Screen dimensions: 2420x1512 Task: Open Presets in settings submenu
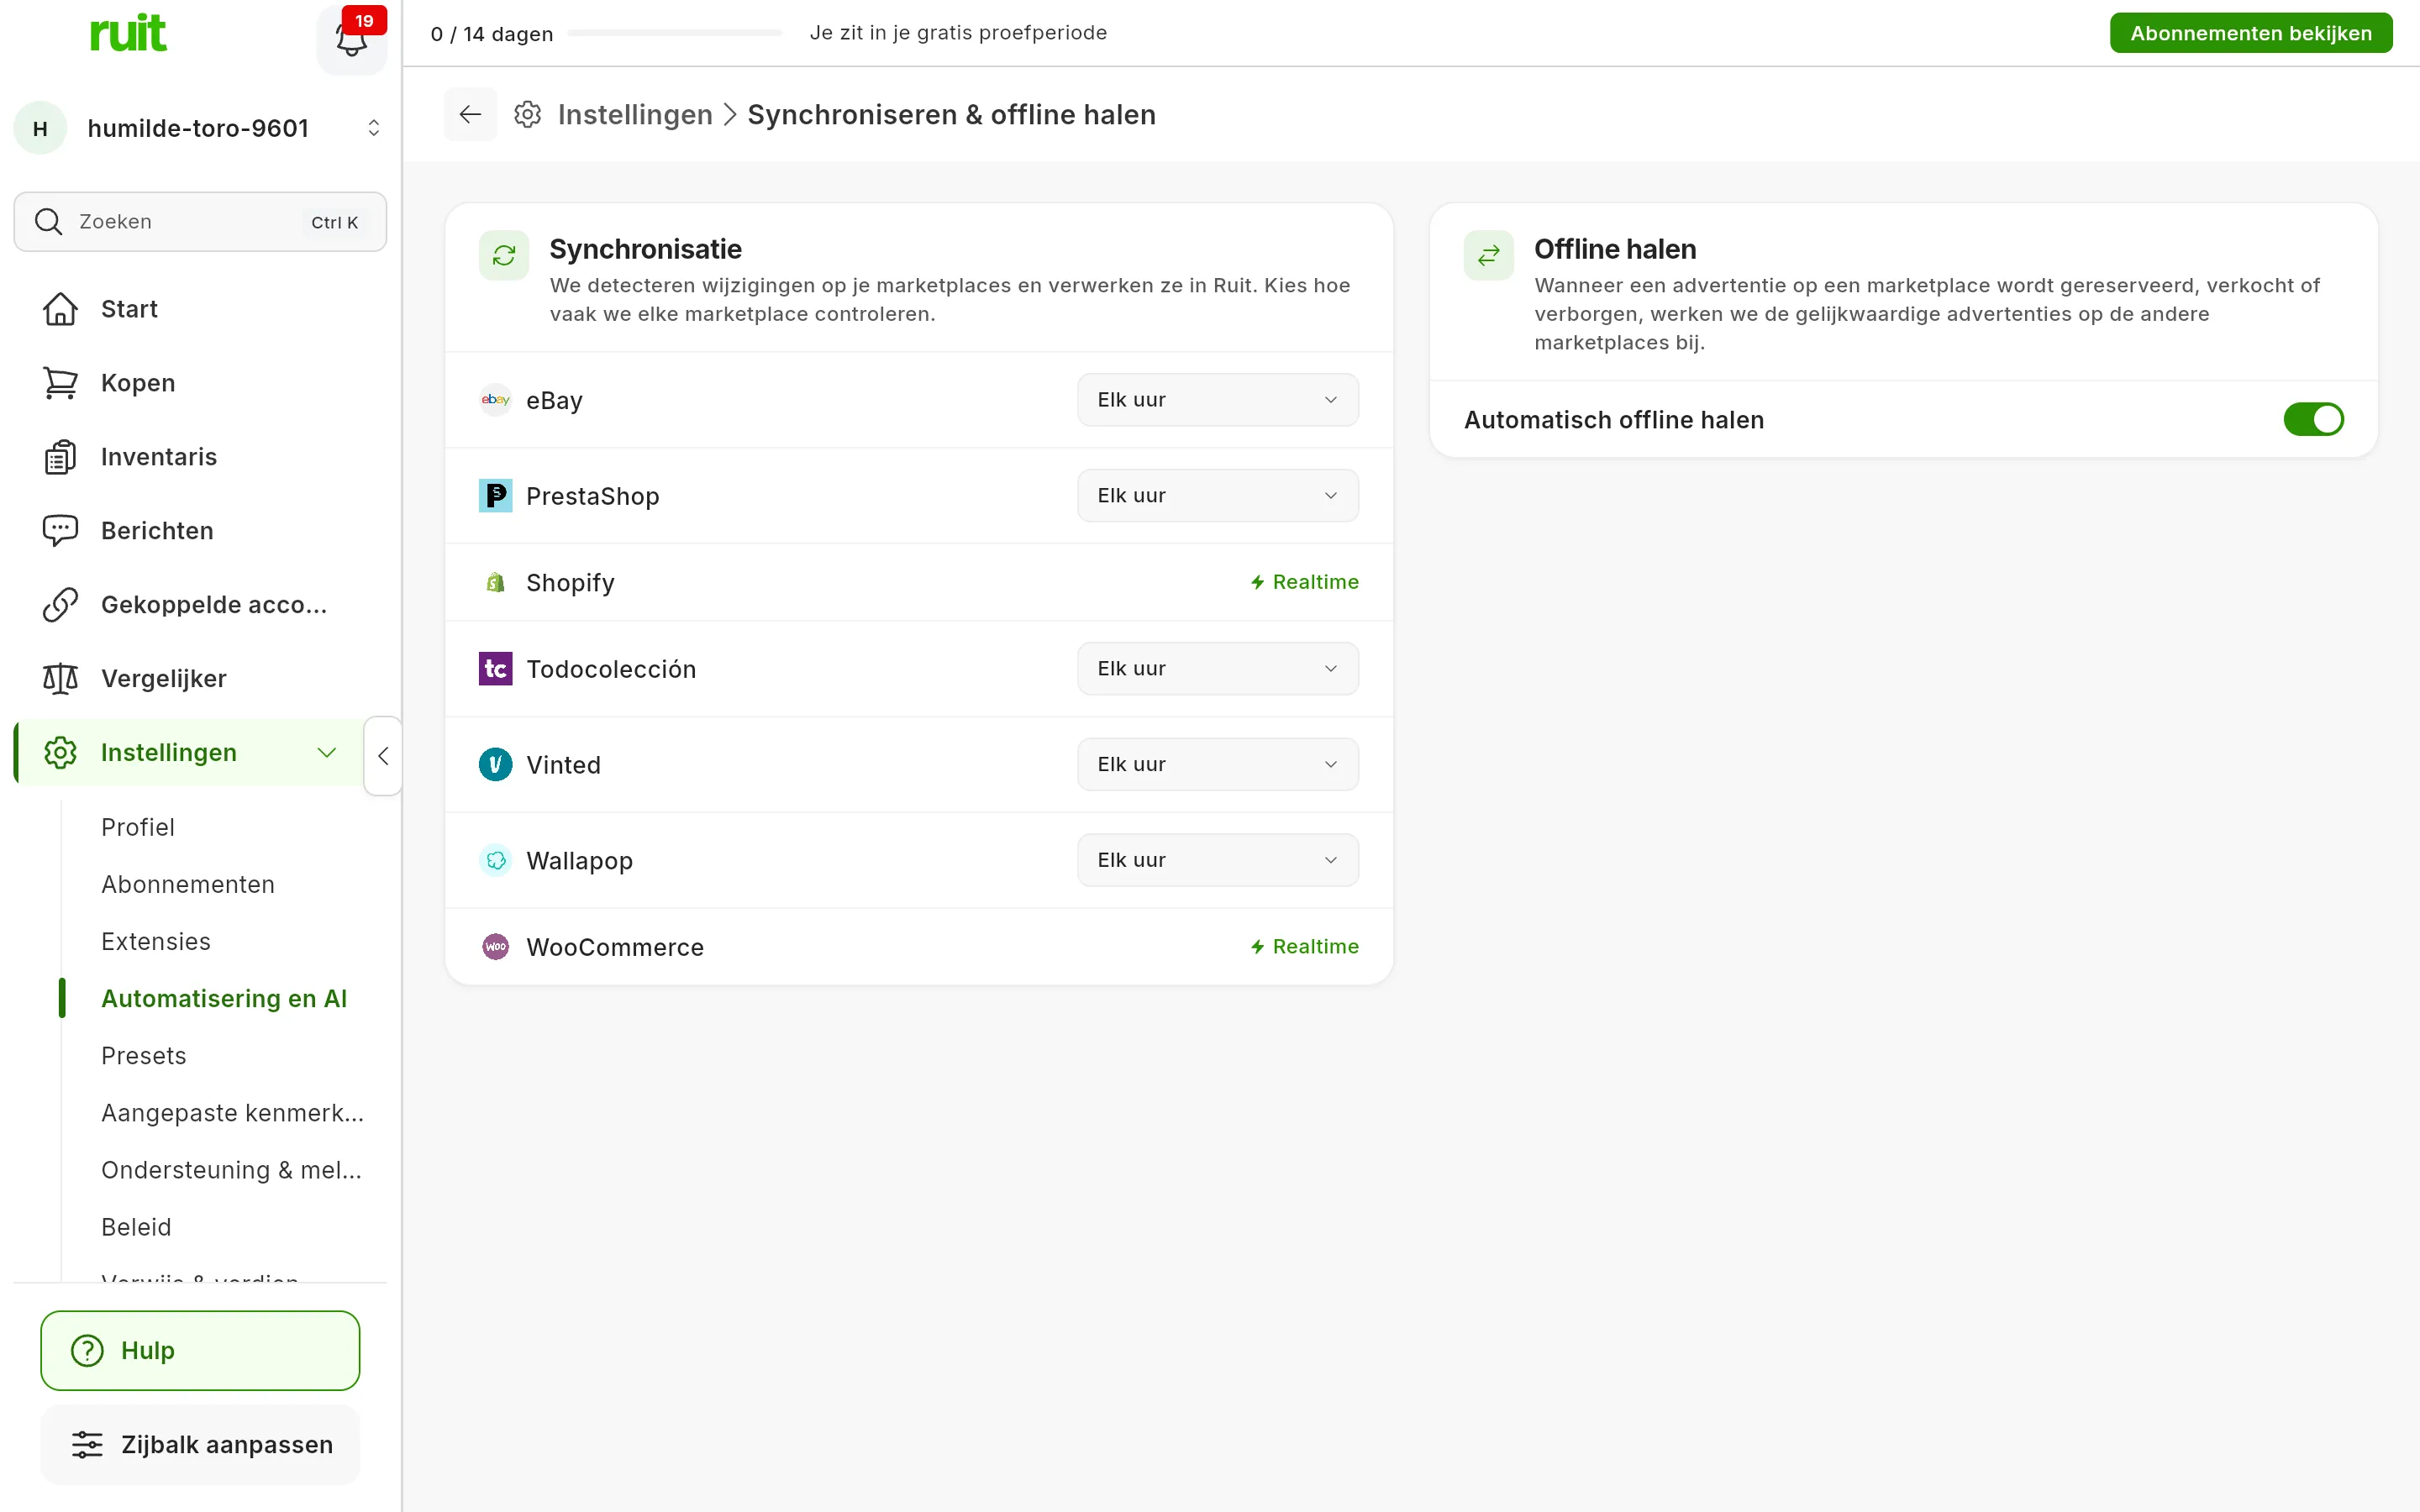pyautogui.click(x=144, y=1055)
